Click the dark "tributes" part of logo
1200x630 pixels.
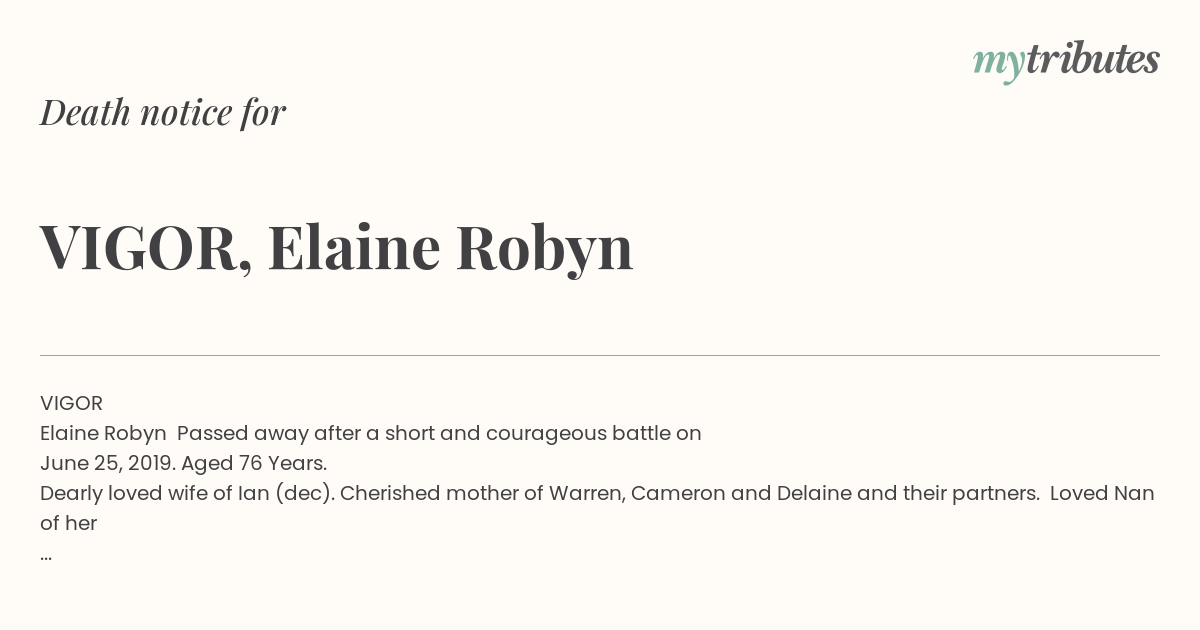tap(1093, 60)
